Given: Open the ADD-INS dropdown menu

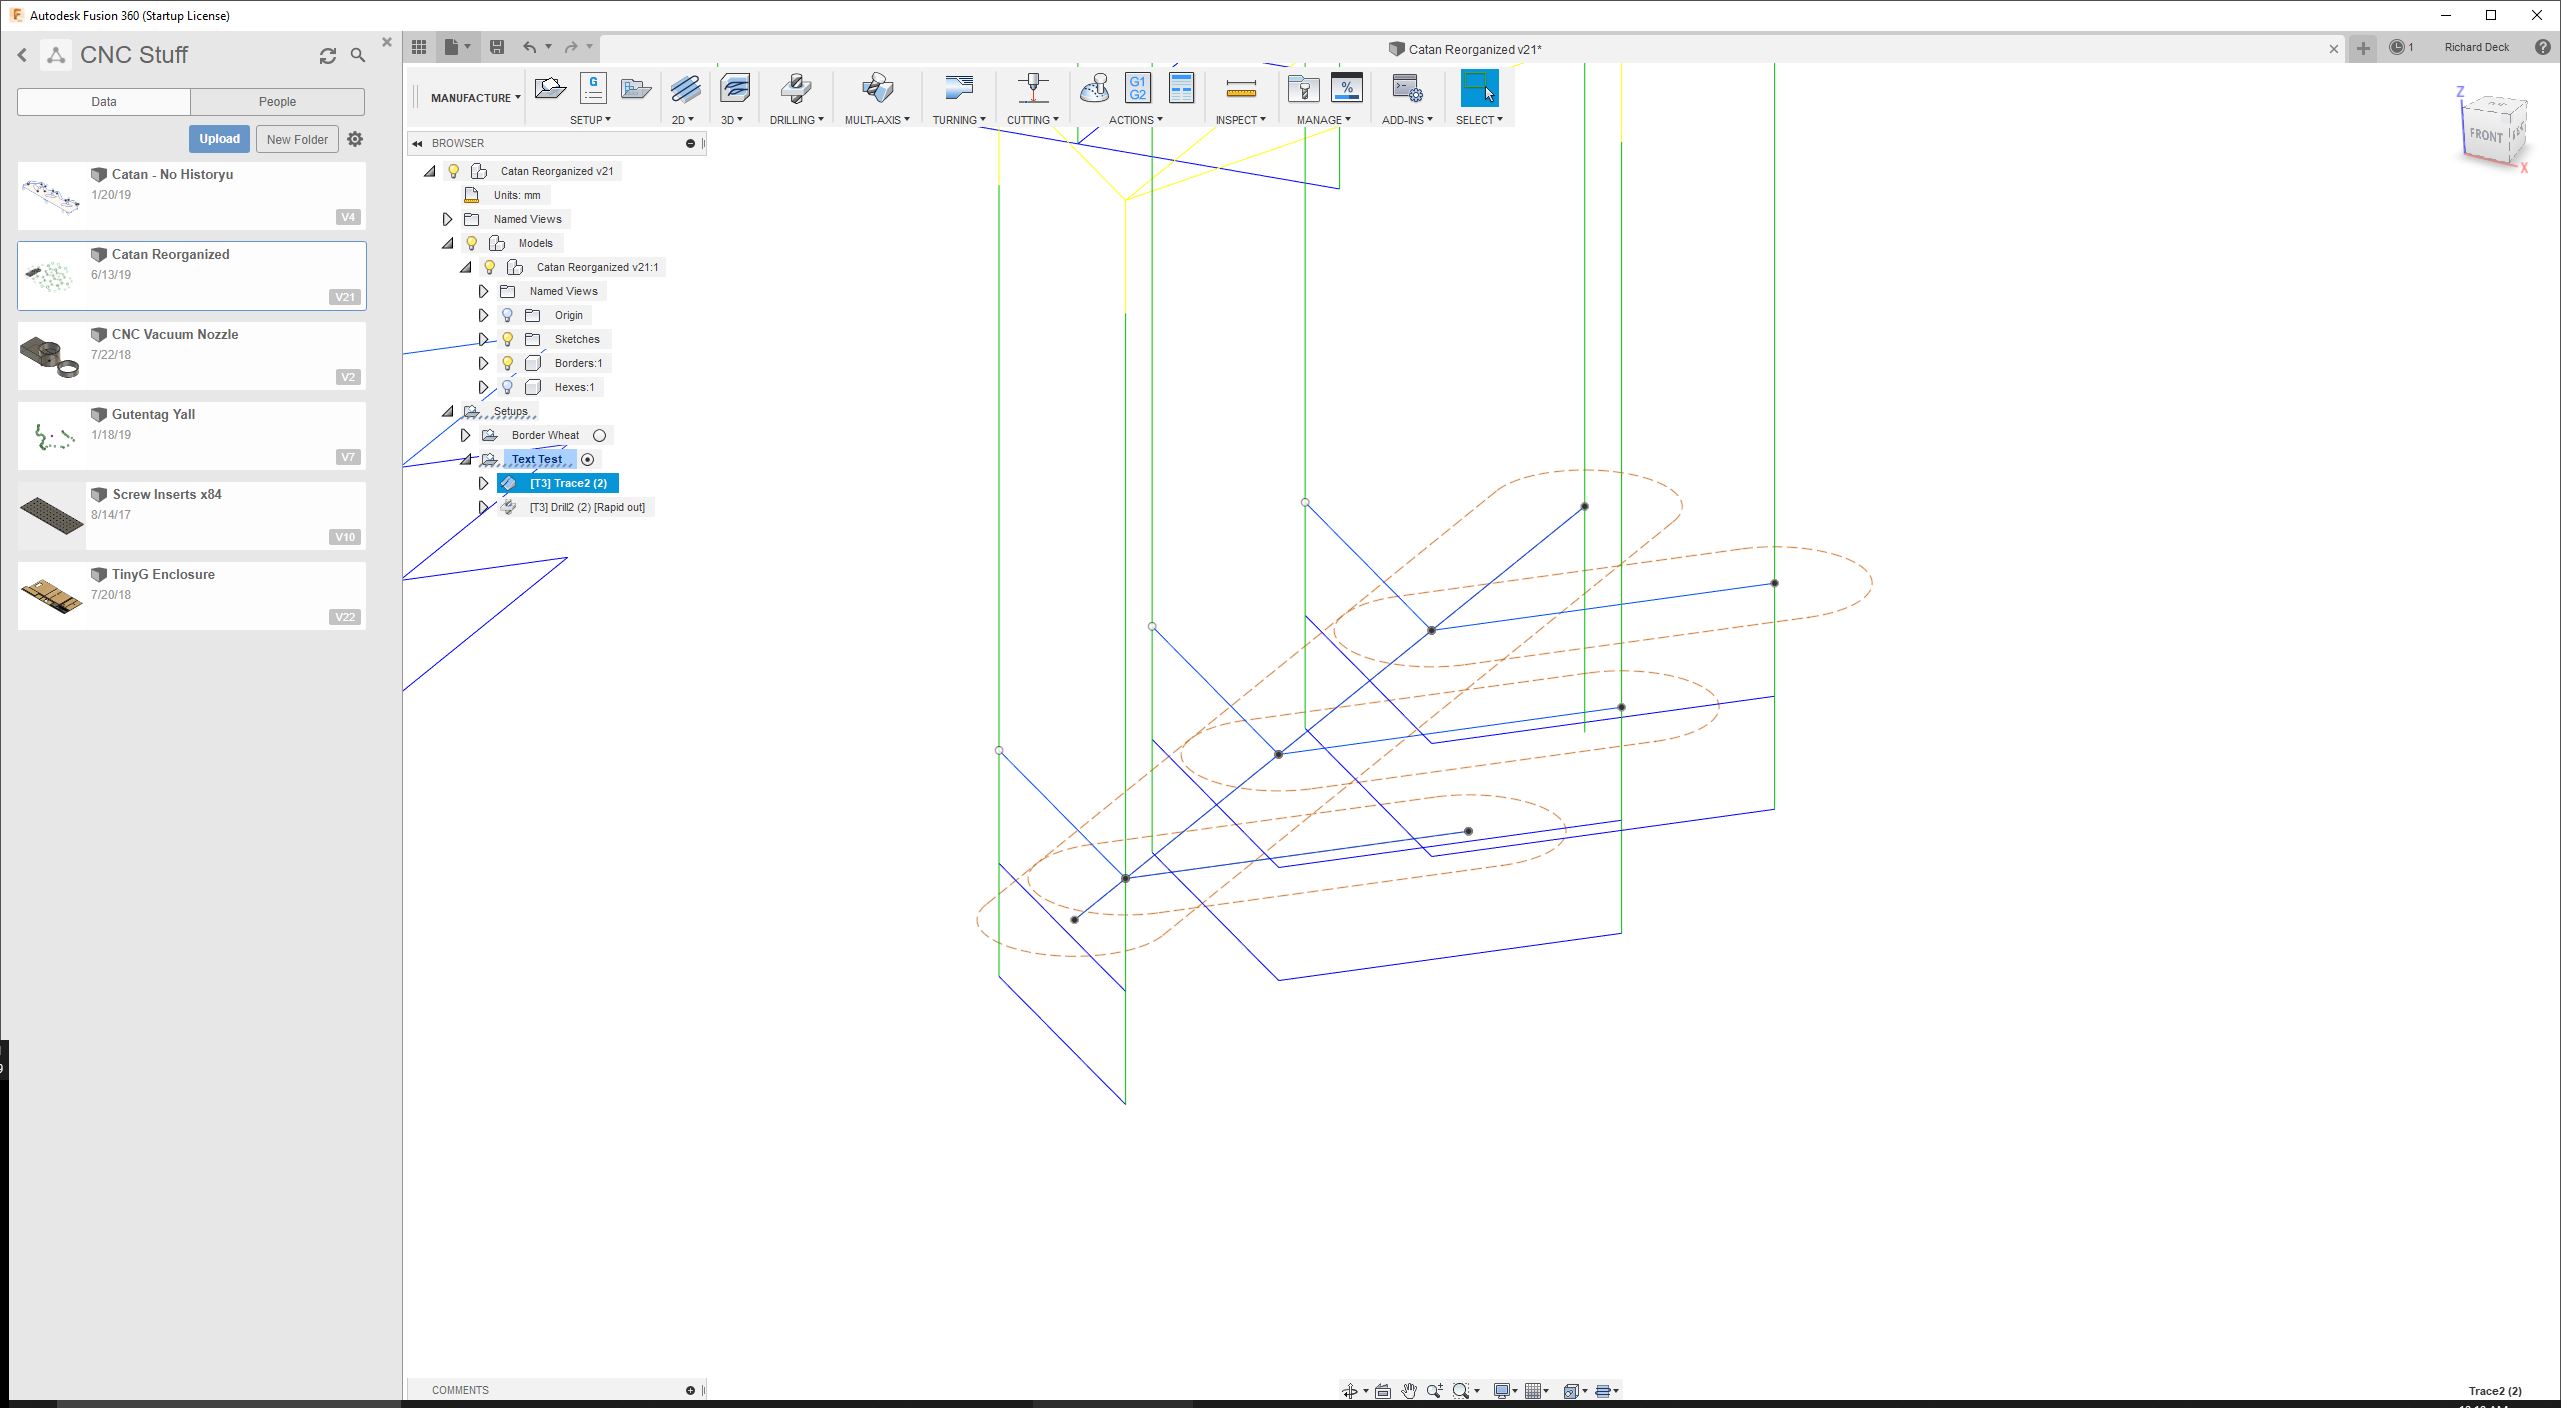Looking at the screenshot, I should (x=1407, y=120).
